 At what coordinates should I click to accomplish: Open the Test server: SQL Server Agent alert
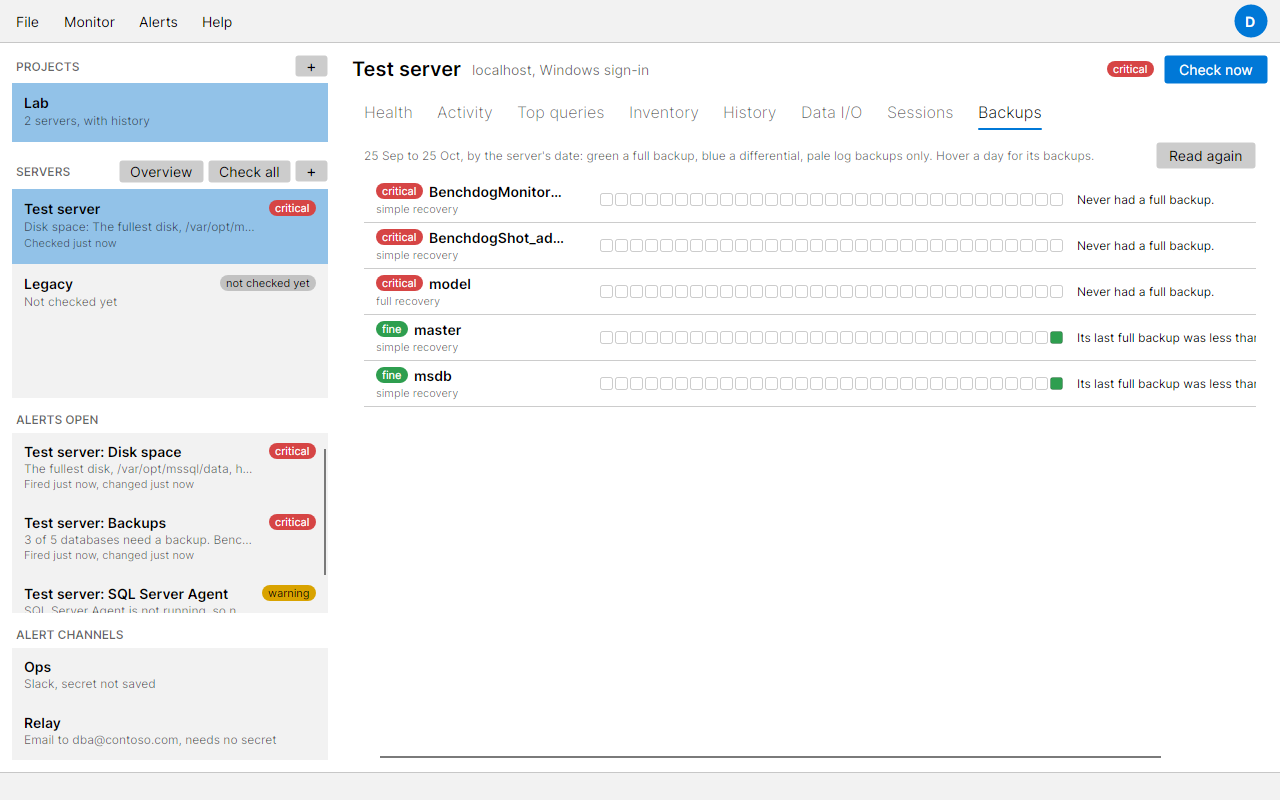pyautogui.click(x=168, y=596)
